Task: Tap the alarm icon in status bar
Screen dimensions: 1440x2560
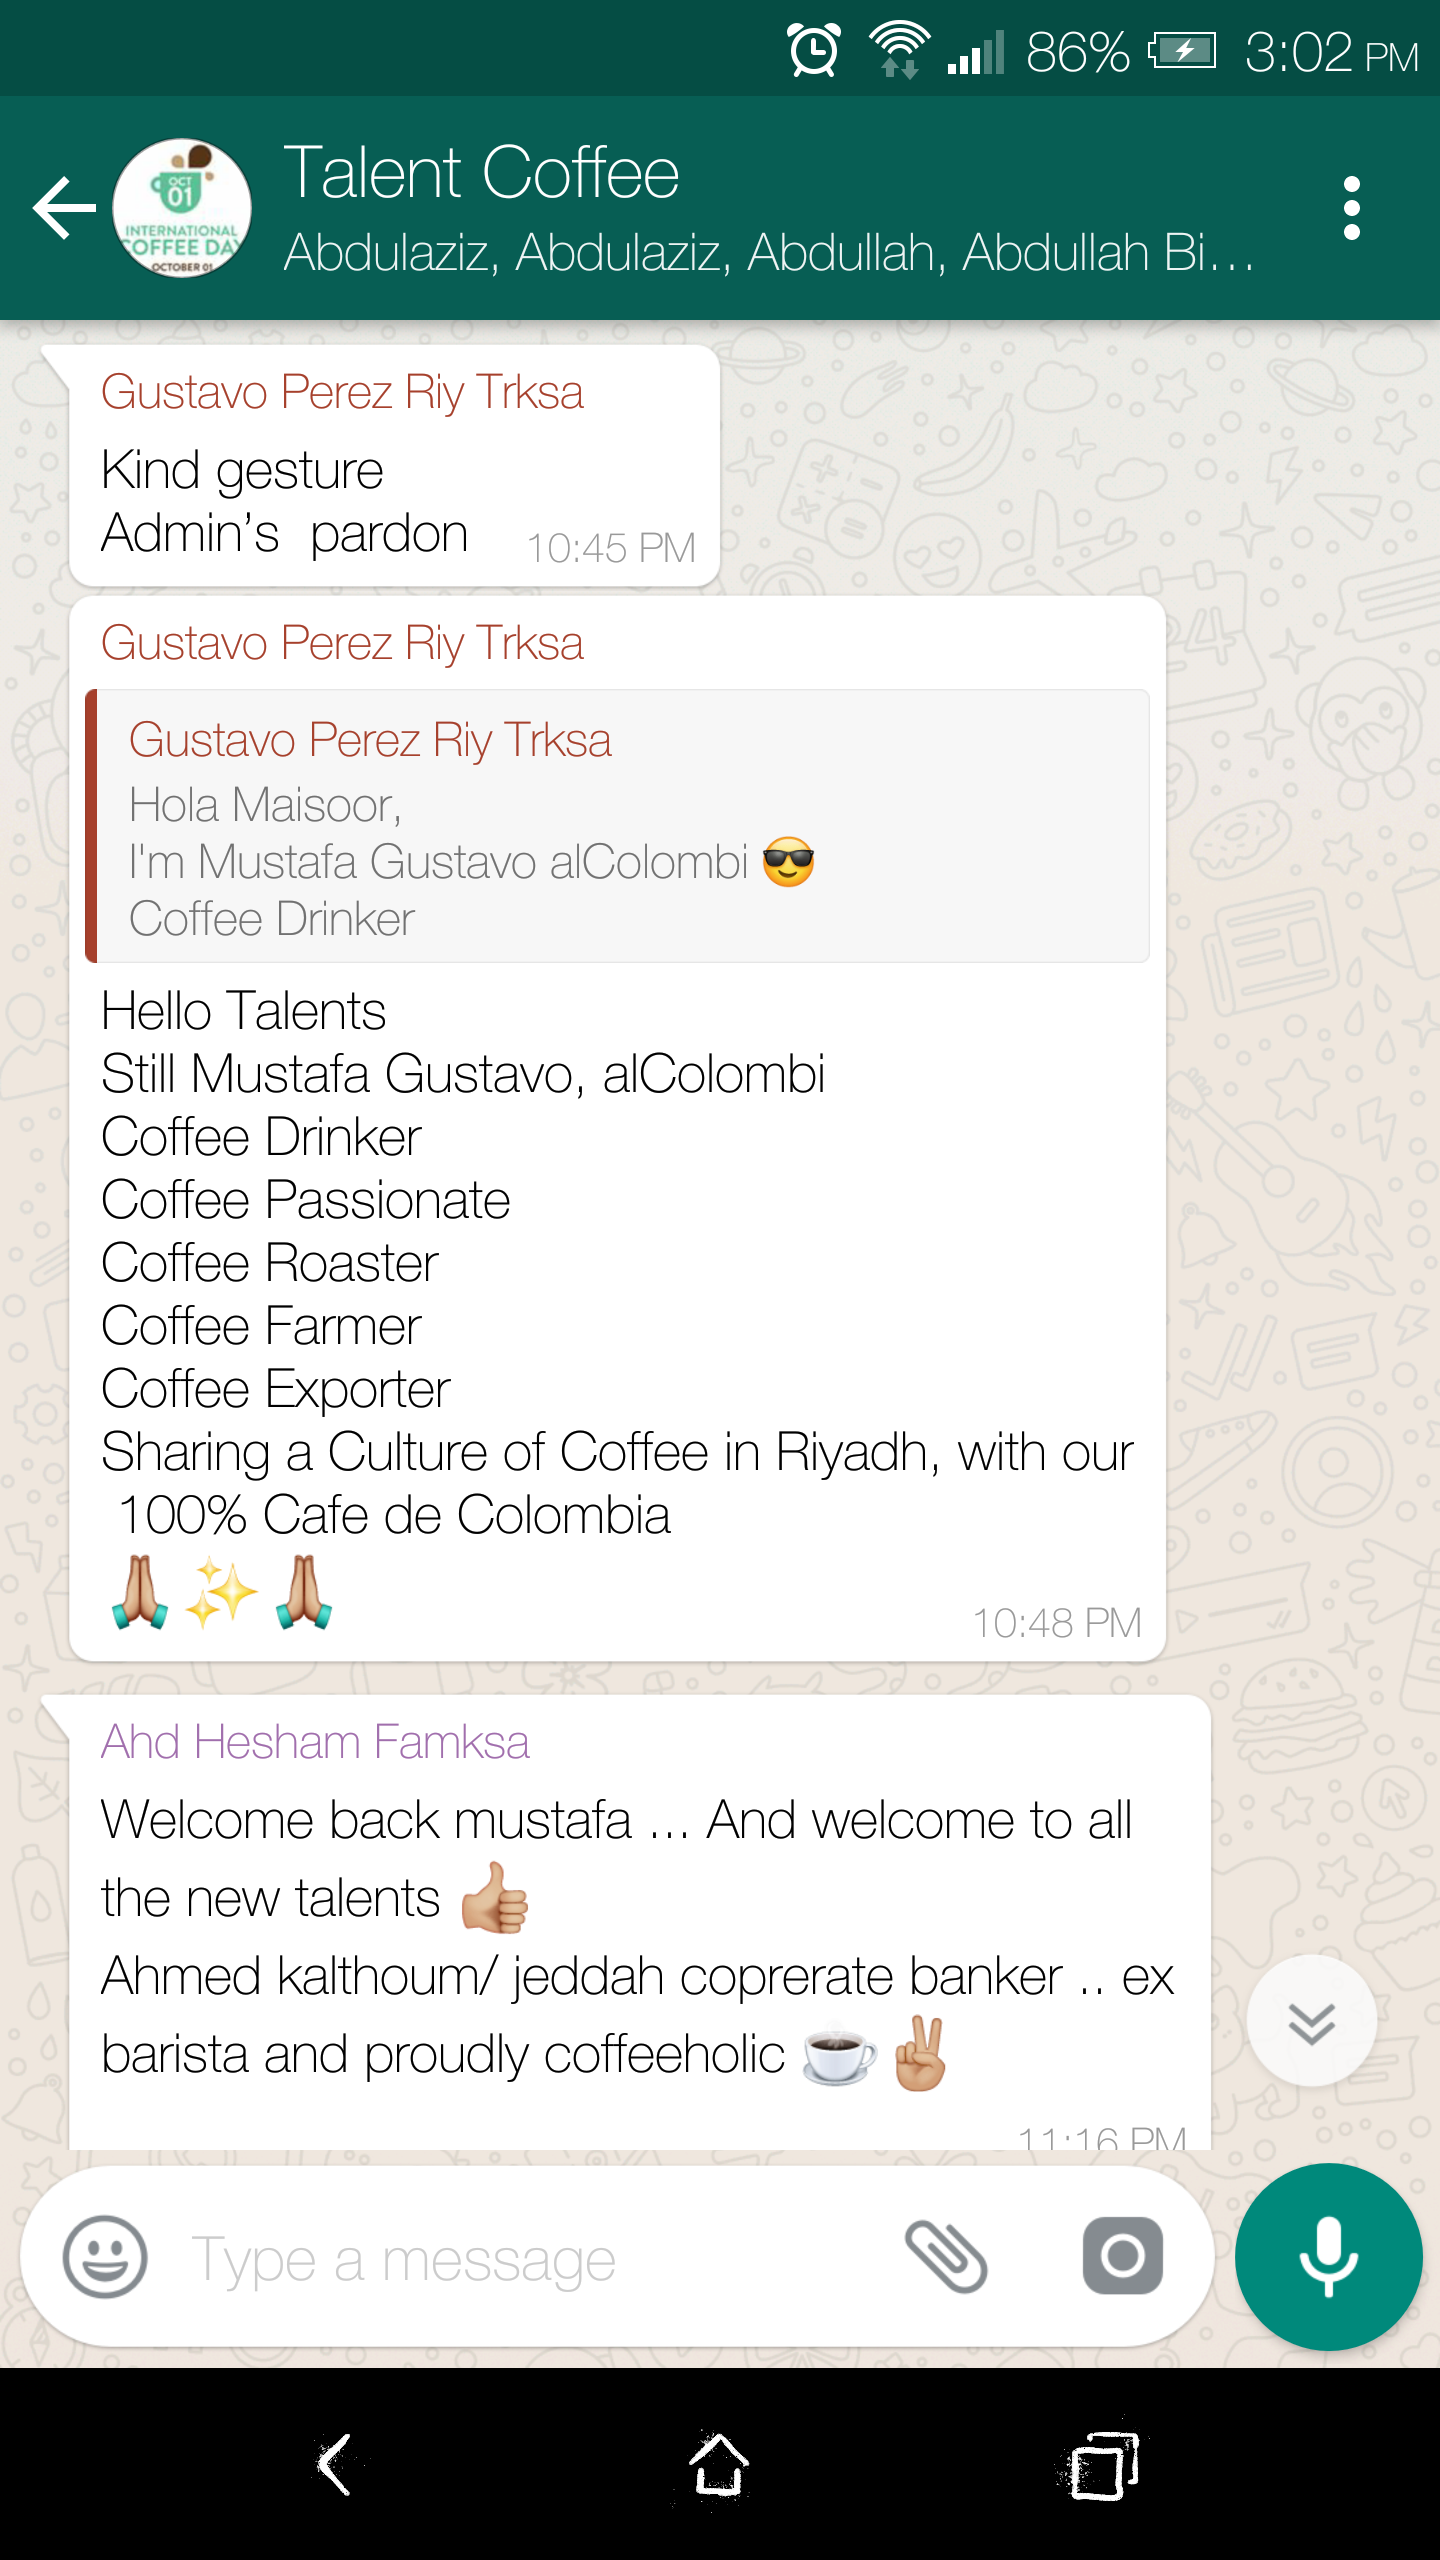Action: [813, 50]
